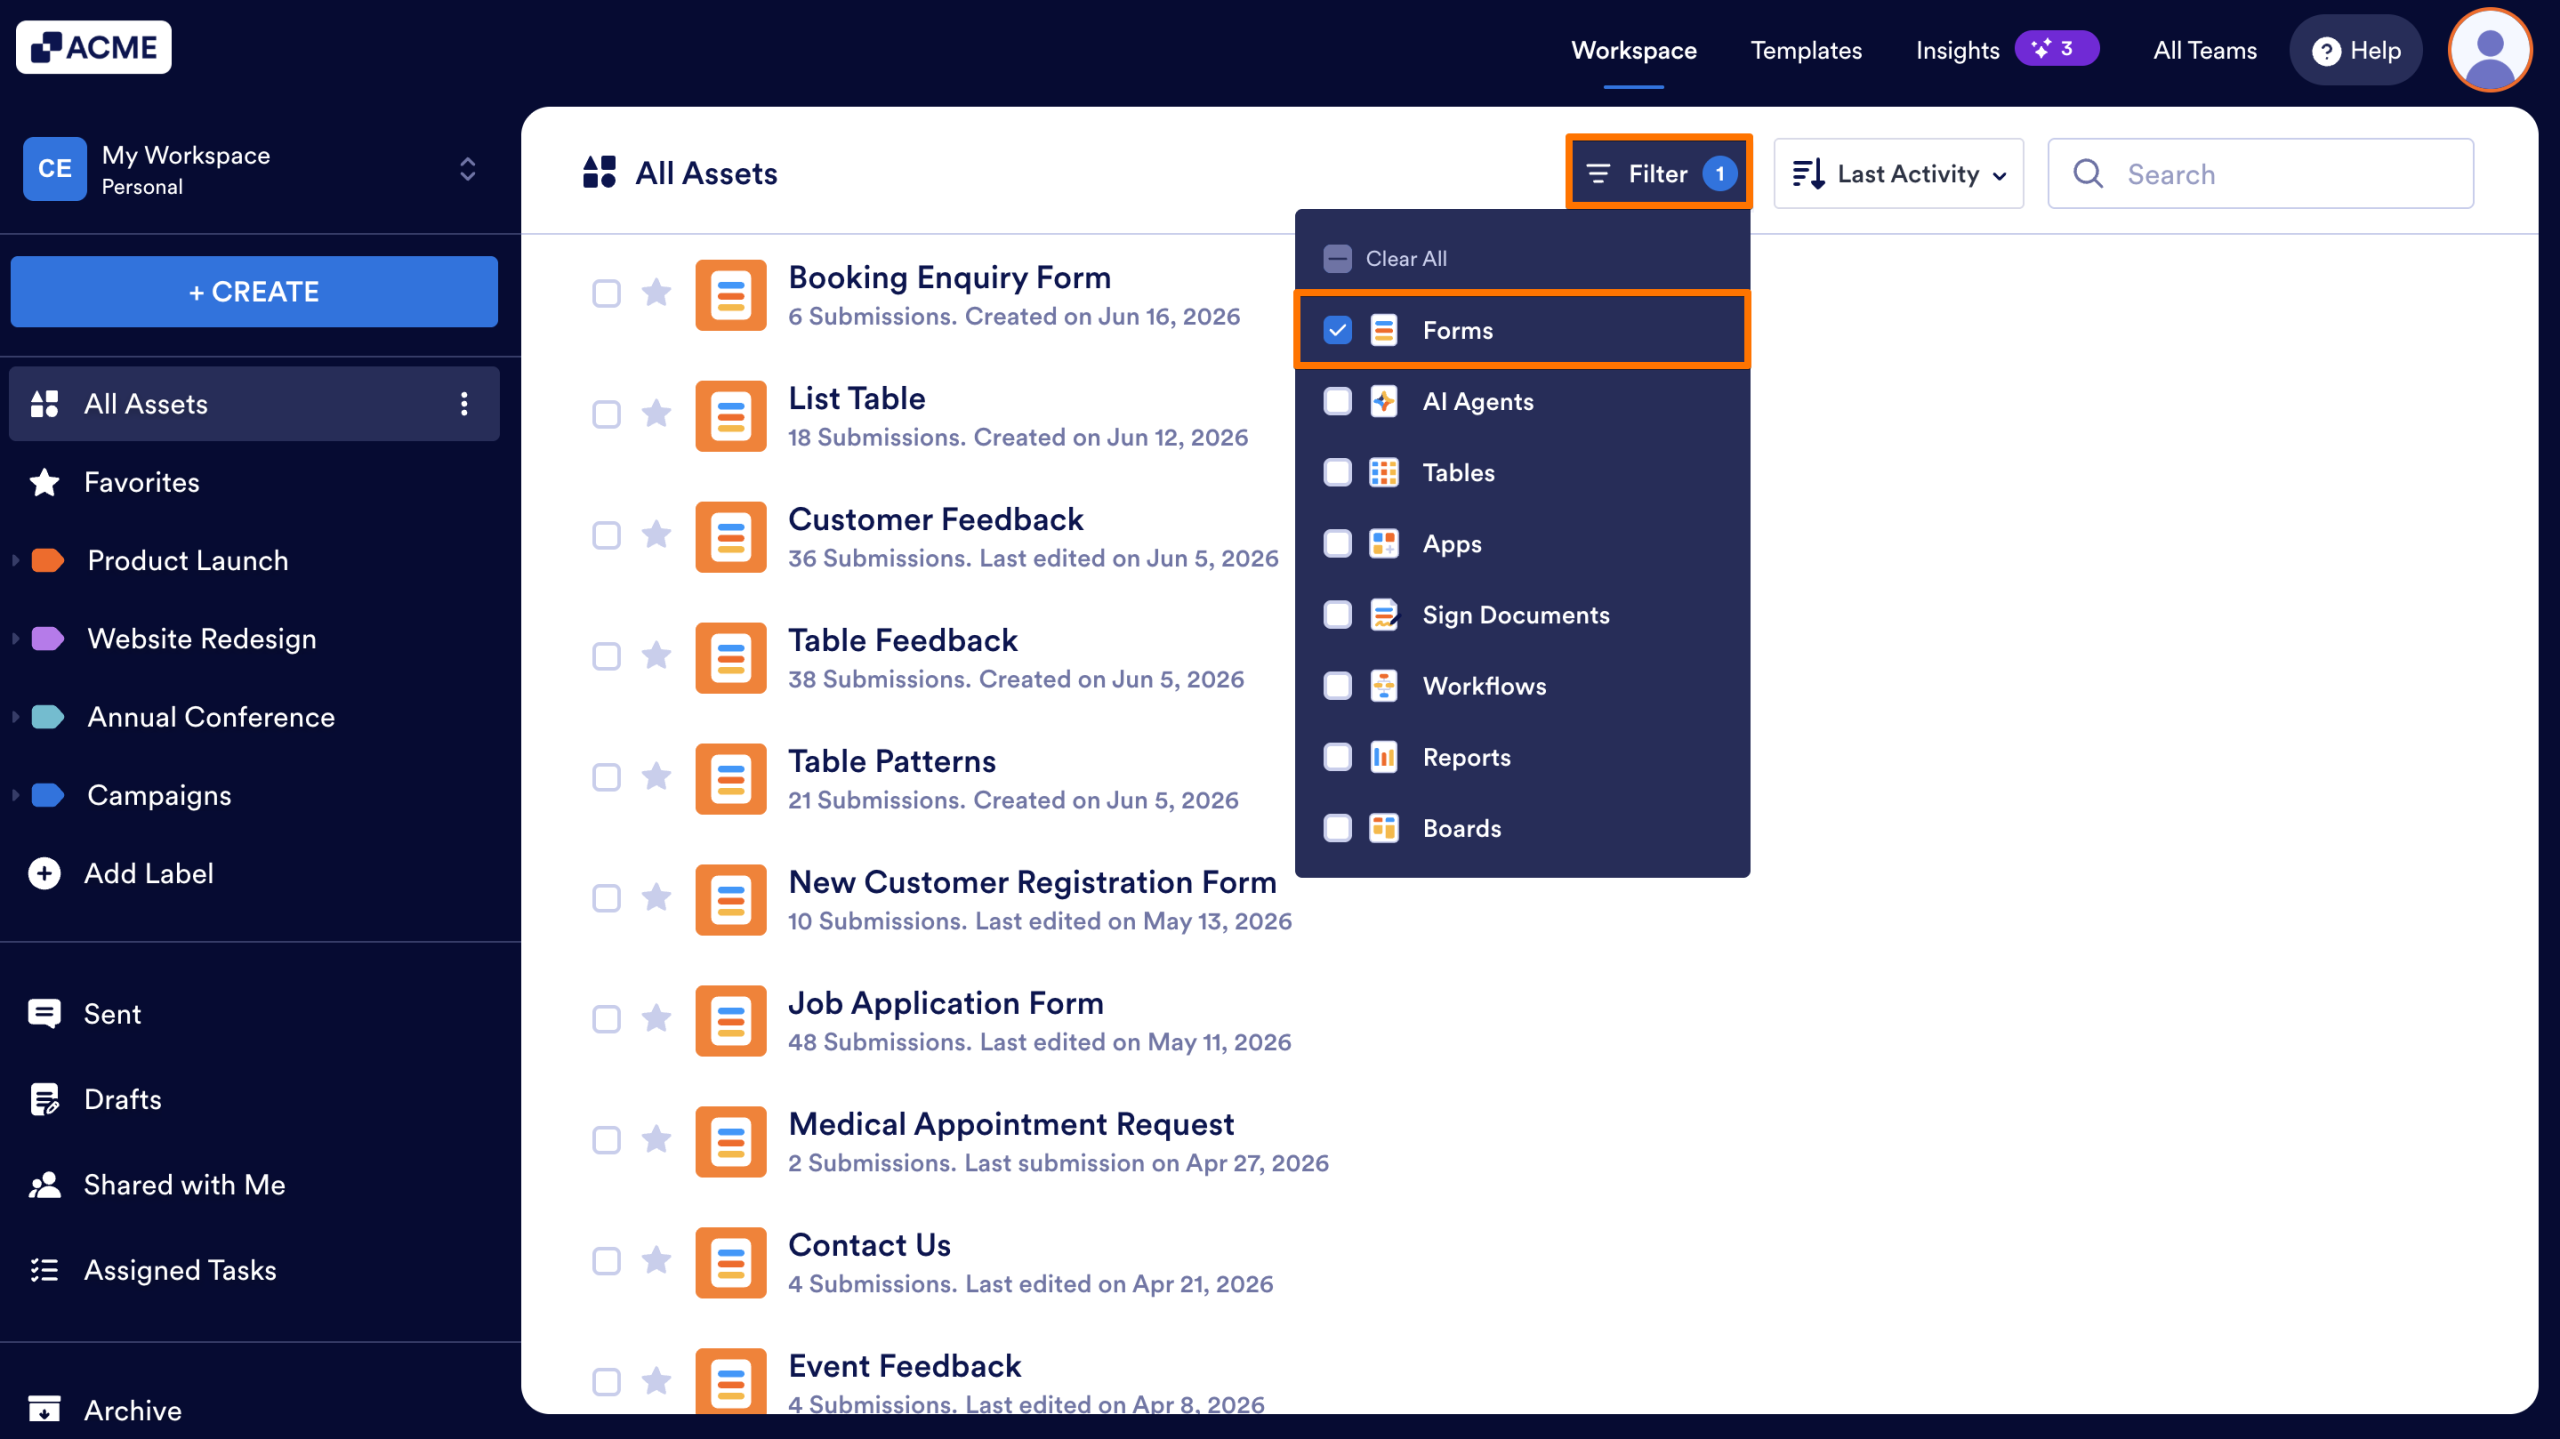
Task: Click the ACME logo
Action: [93, 47]
